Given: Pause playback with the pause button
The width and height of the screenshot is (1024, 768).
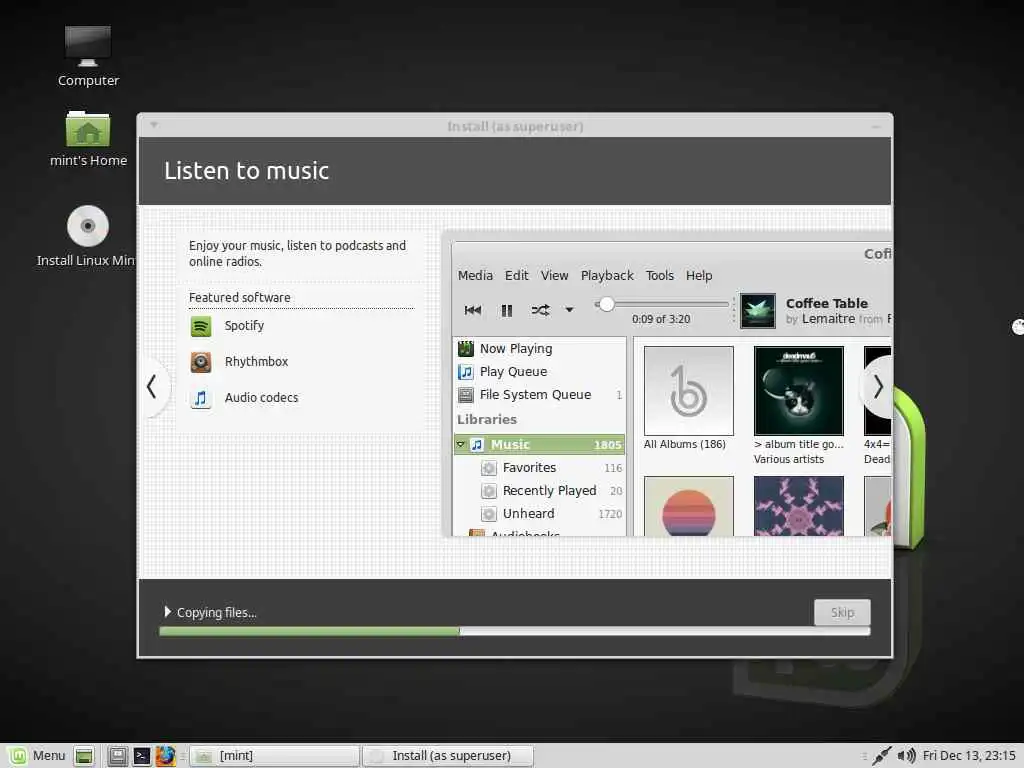Looking at the screenshot, I should (x=507, y=310).
